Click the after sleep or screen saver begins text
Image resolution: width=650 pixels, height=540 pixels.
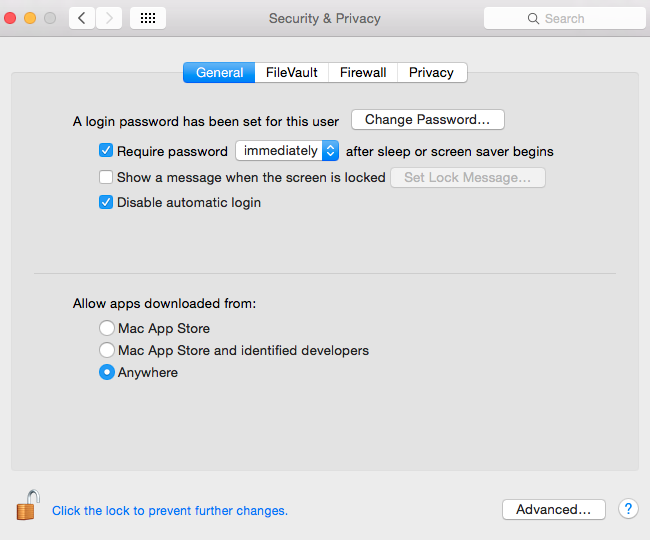450,152
